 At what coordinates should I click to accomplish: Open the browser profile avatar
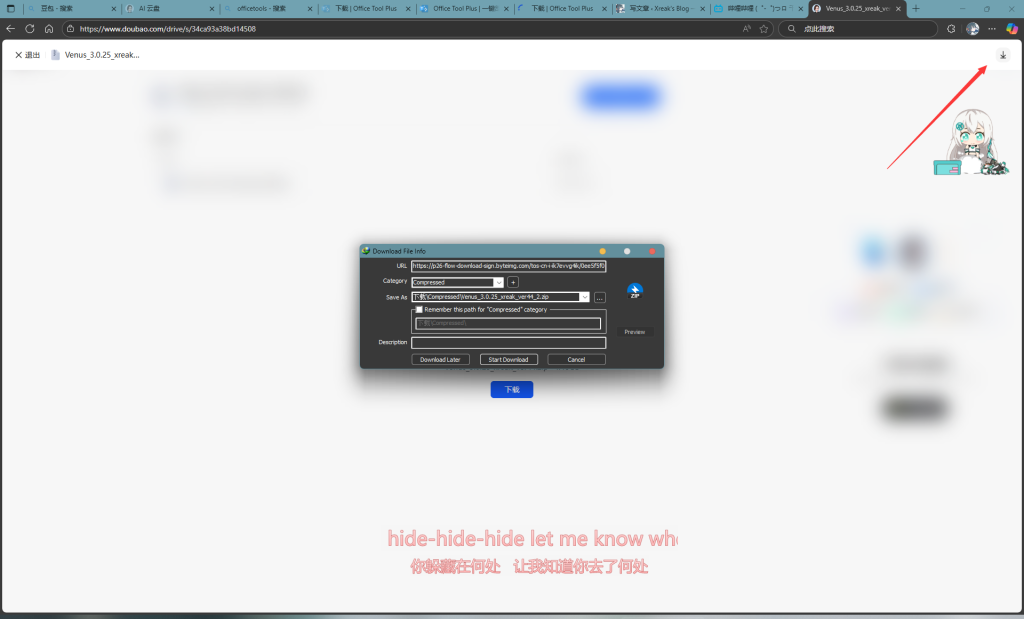pyautogui.click(x=972, y=29)
